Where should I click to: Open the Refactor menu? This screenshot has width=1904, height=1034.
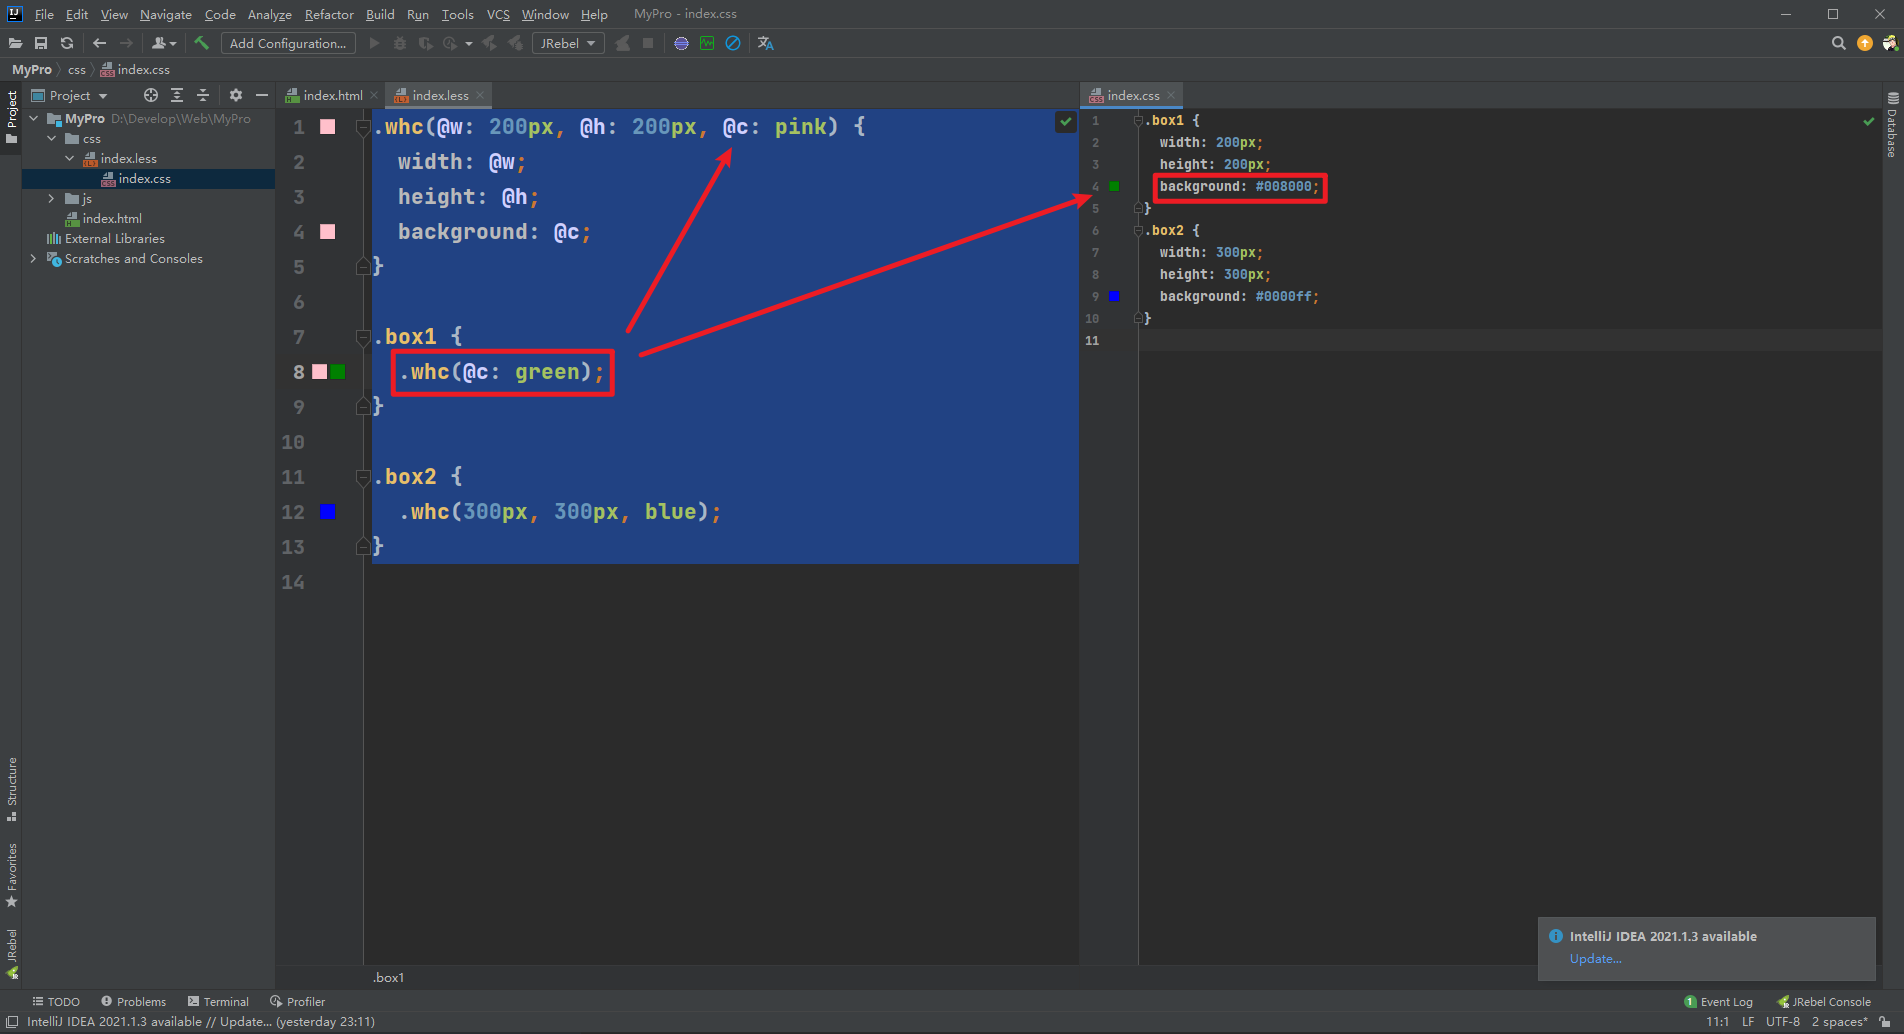(x=329, y=14)
